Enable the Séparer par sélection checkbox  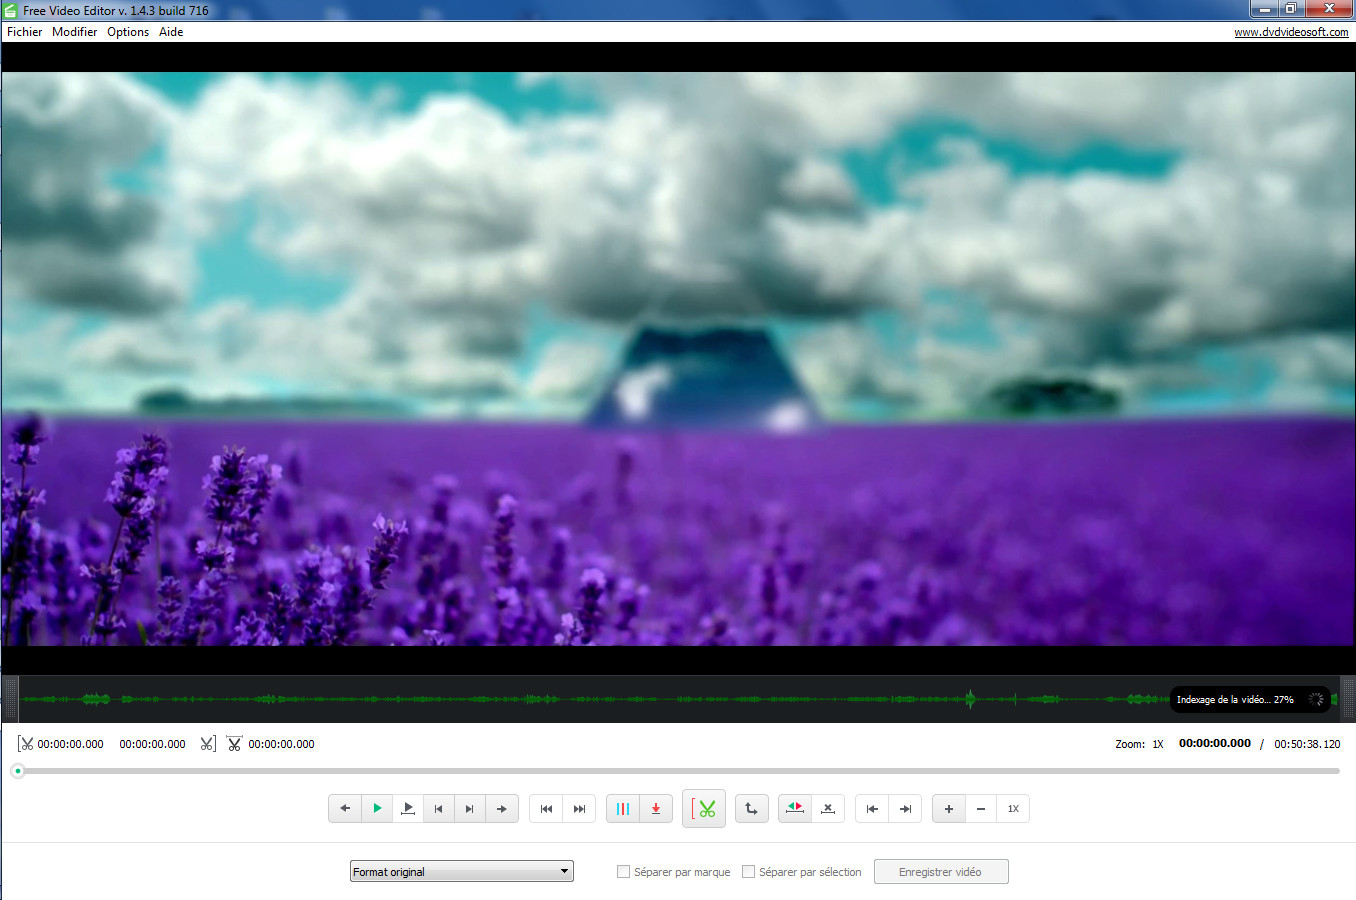tap(748, 871)
